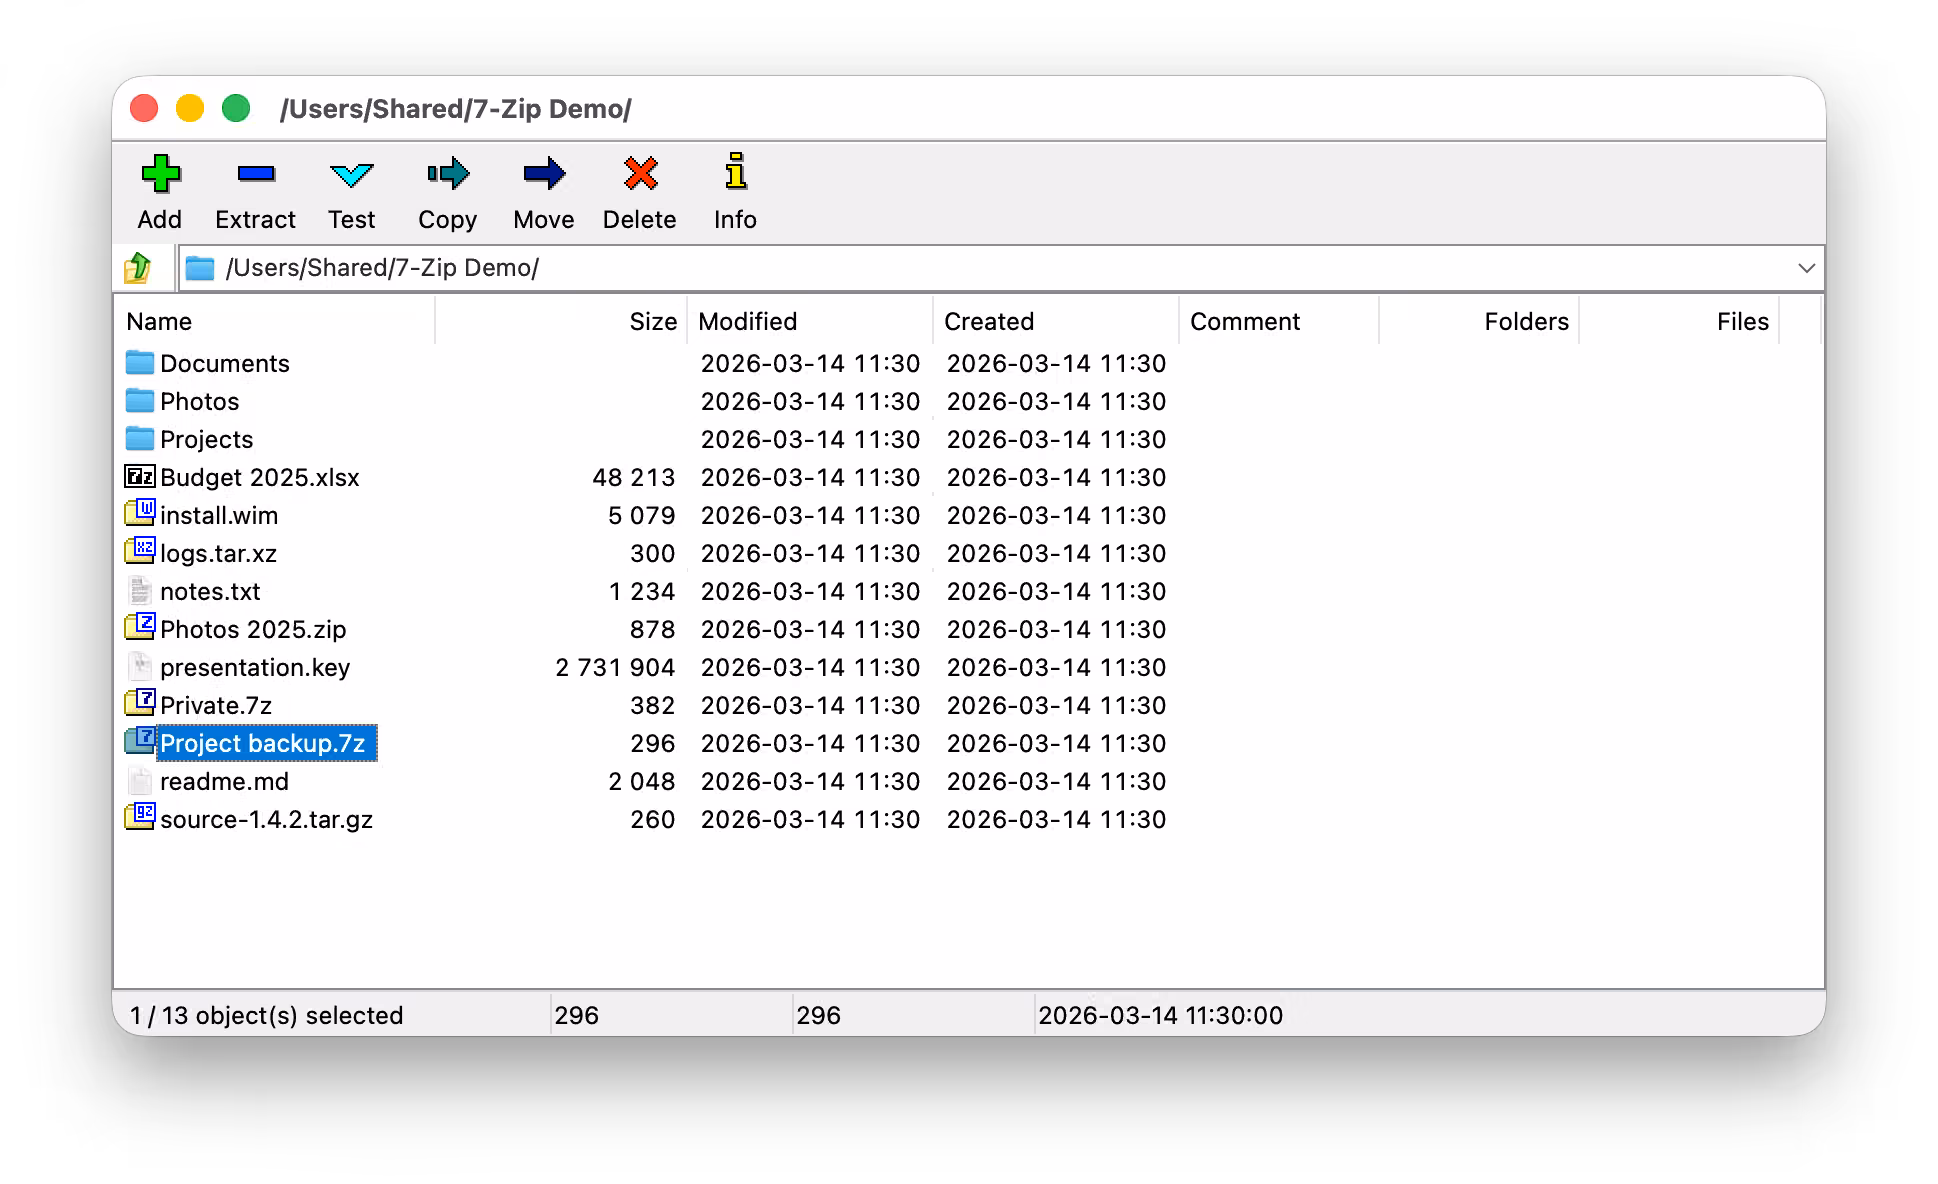Click the readme.md file icon
This screenshot has width=1938, height=1184.
point(140,780)
